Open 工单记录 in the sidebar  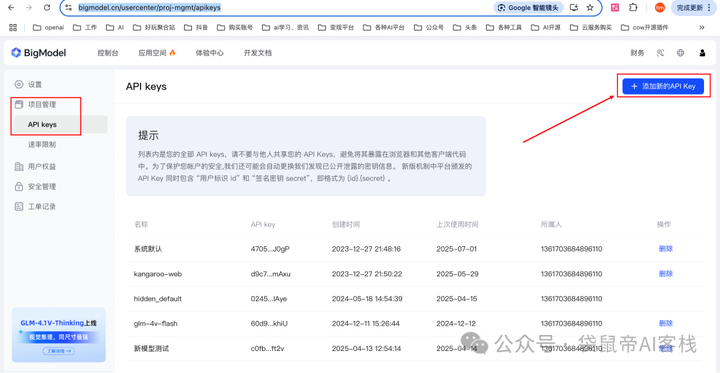(35, 207)
